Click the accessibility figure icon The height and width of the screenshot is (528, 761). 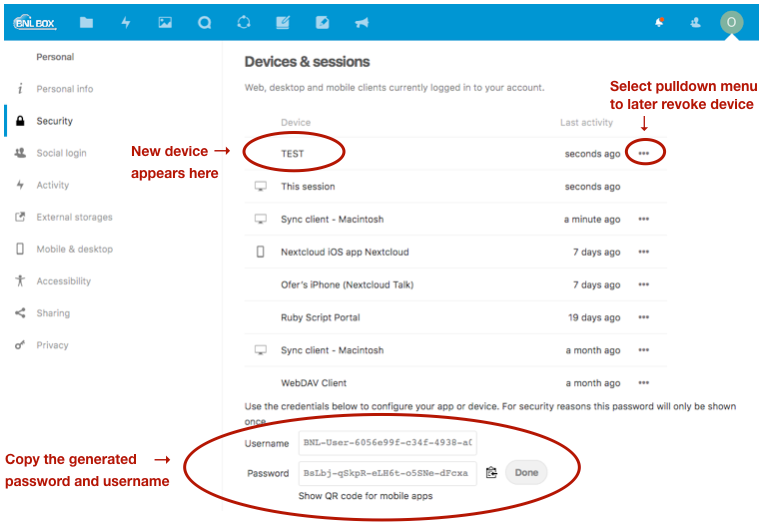20,280
